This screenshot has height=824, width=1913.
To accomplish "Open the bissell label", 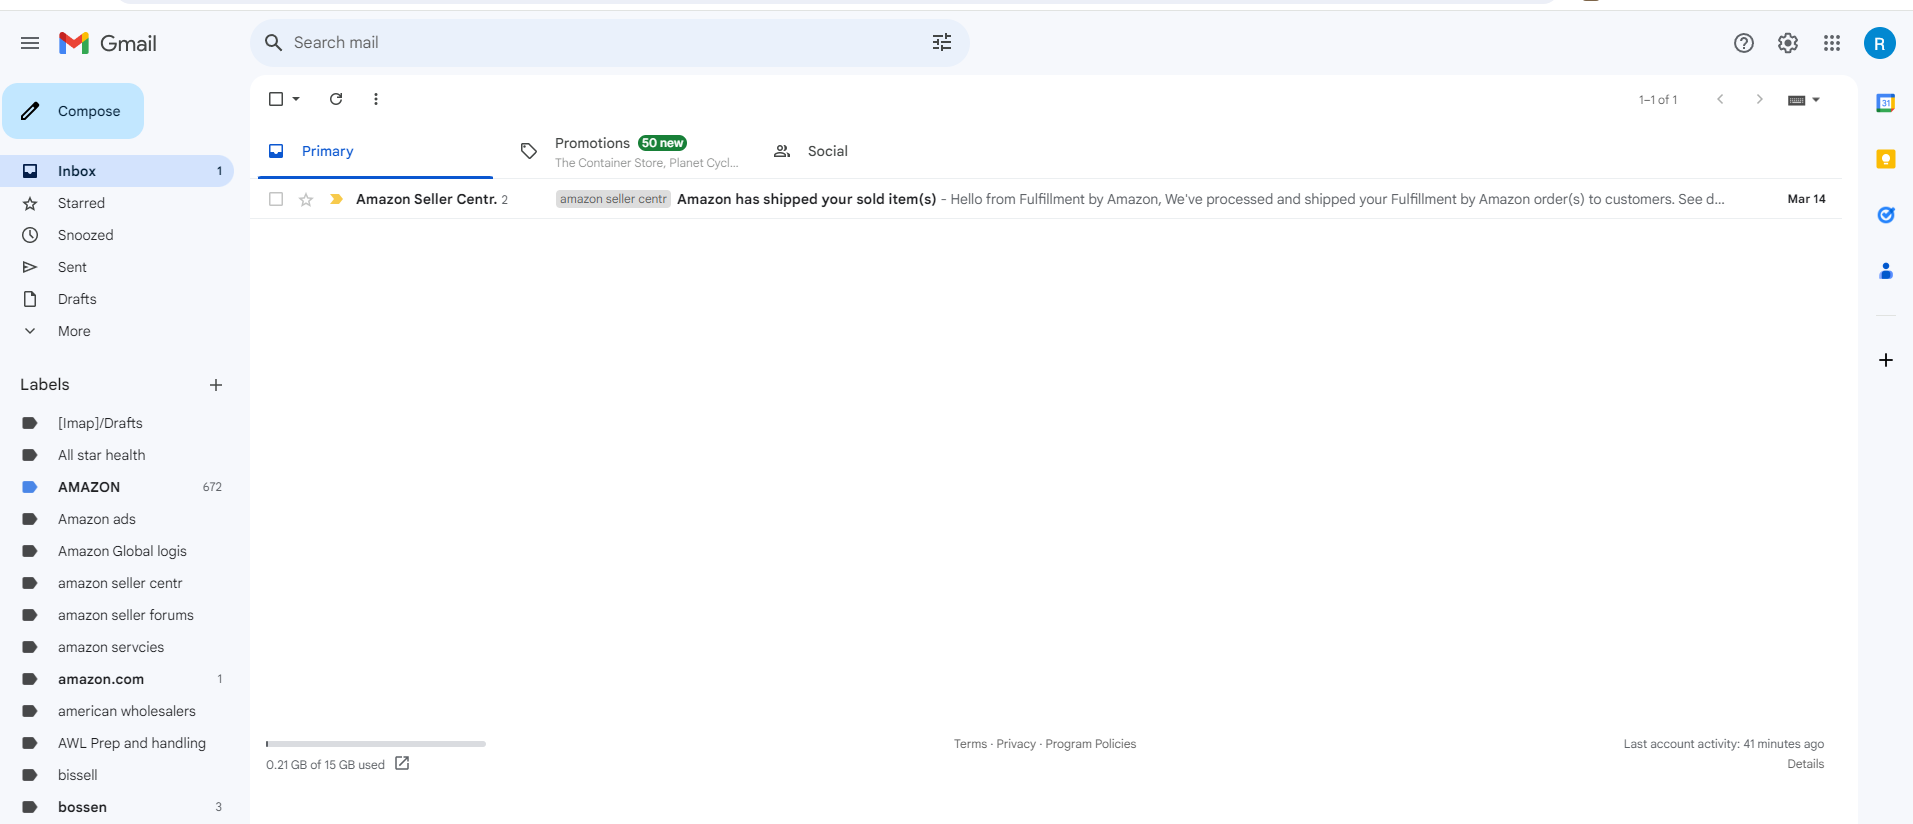I will 117,775.
